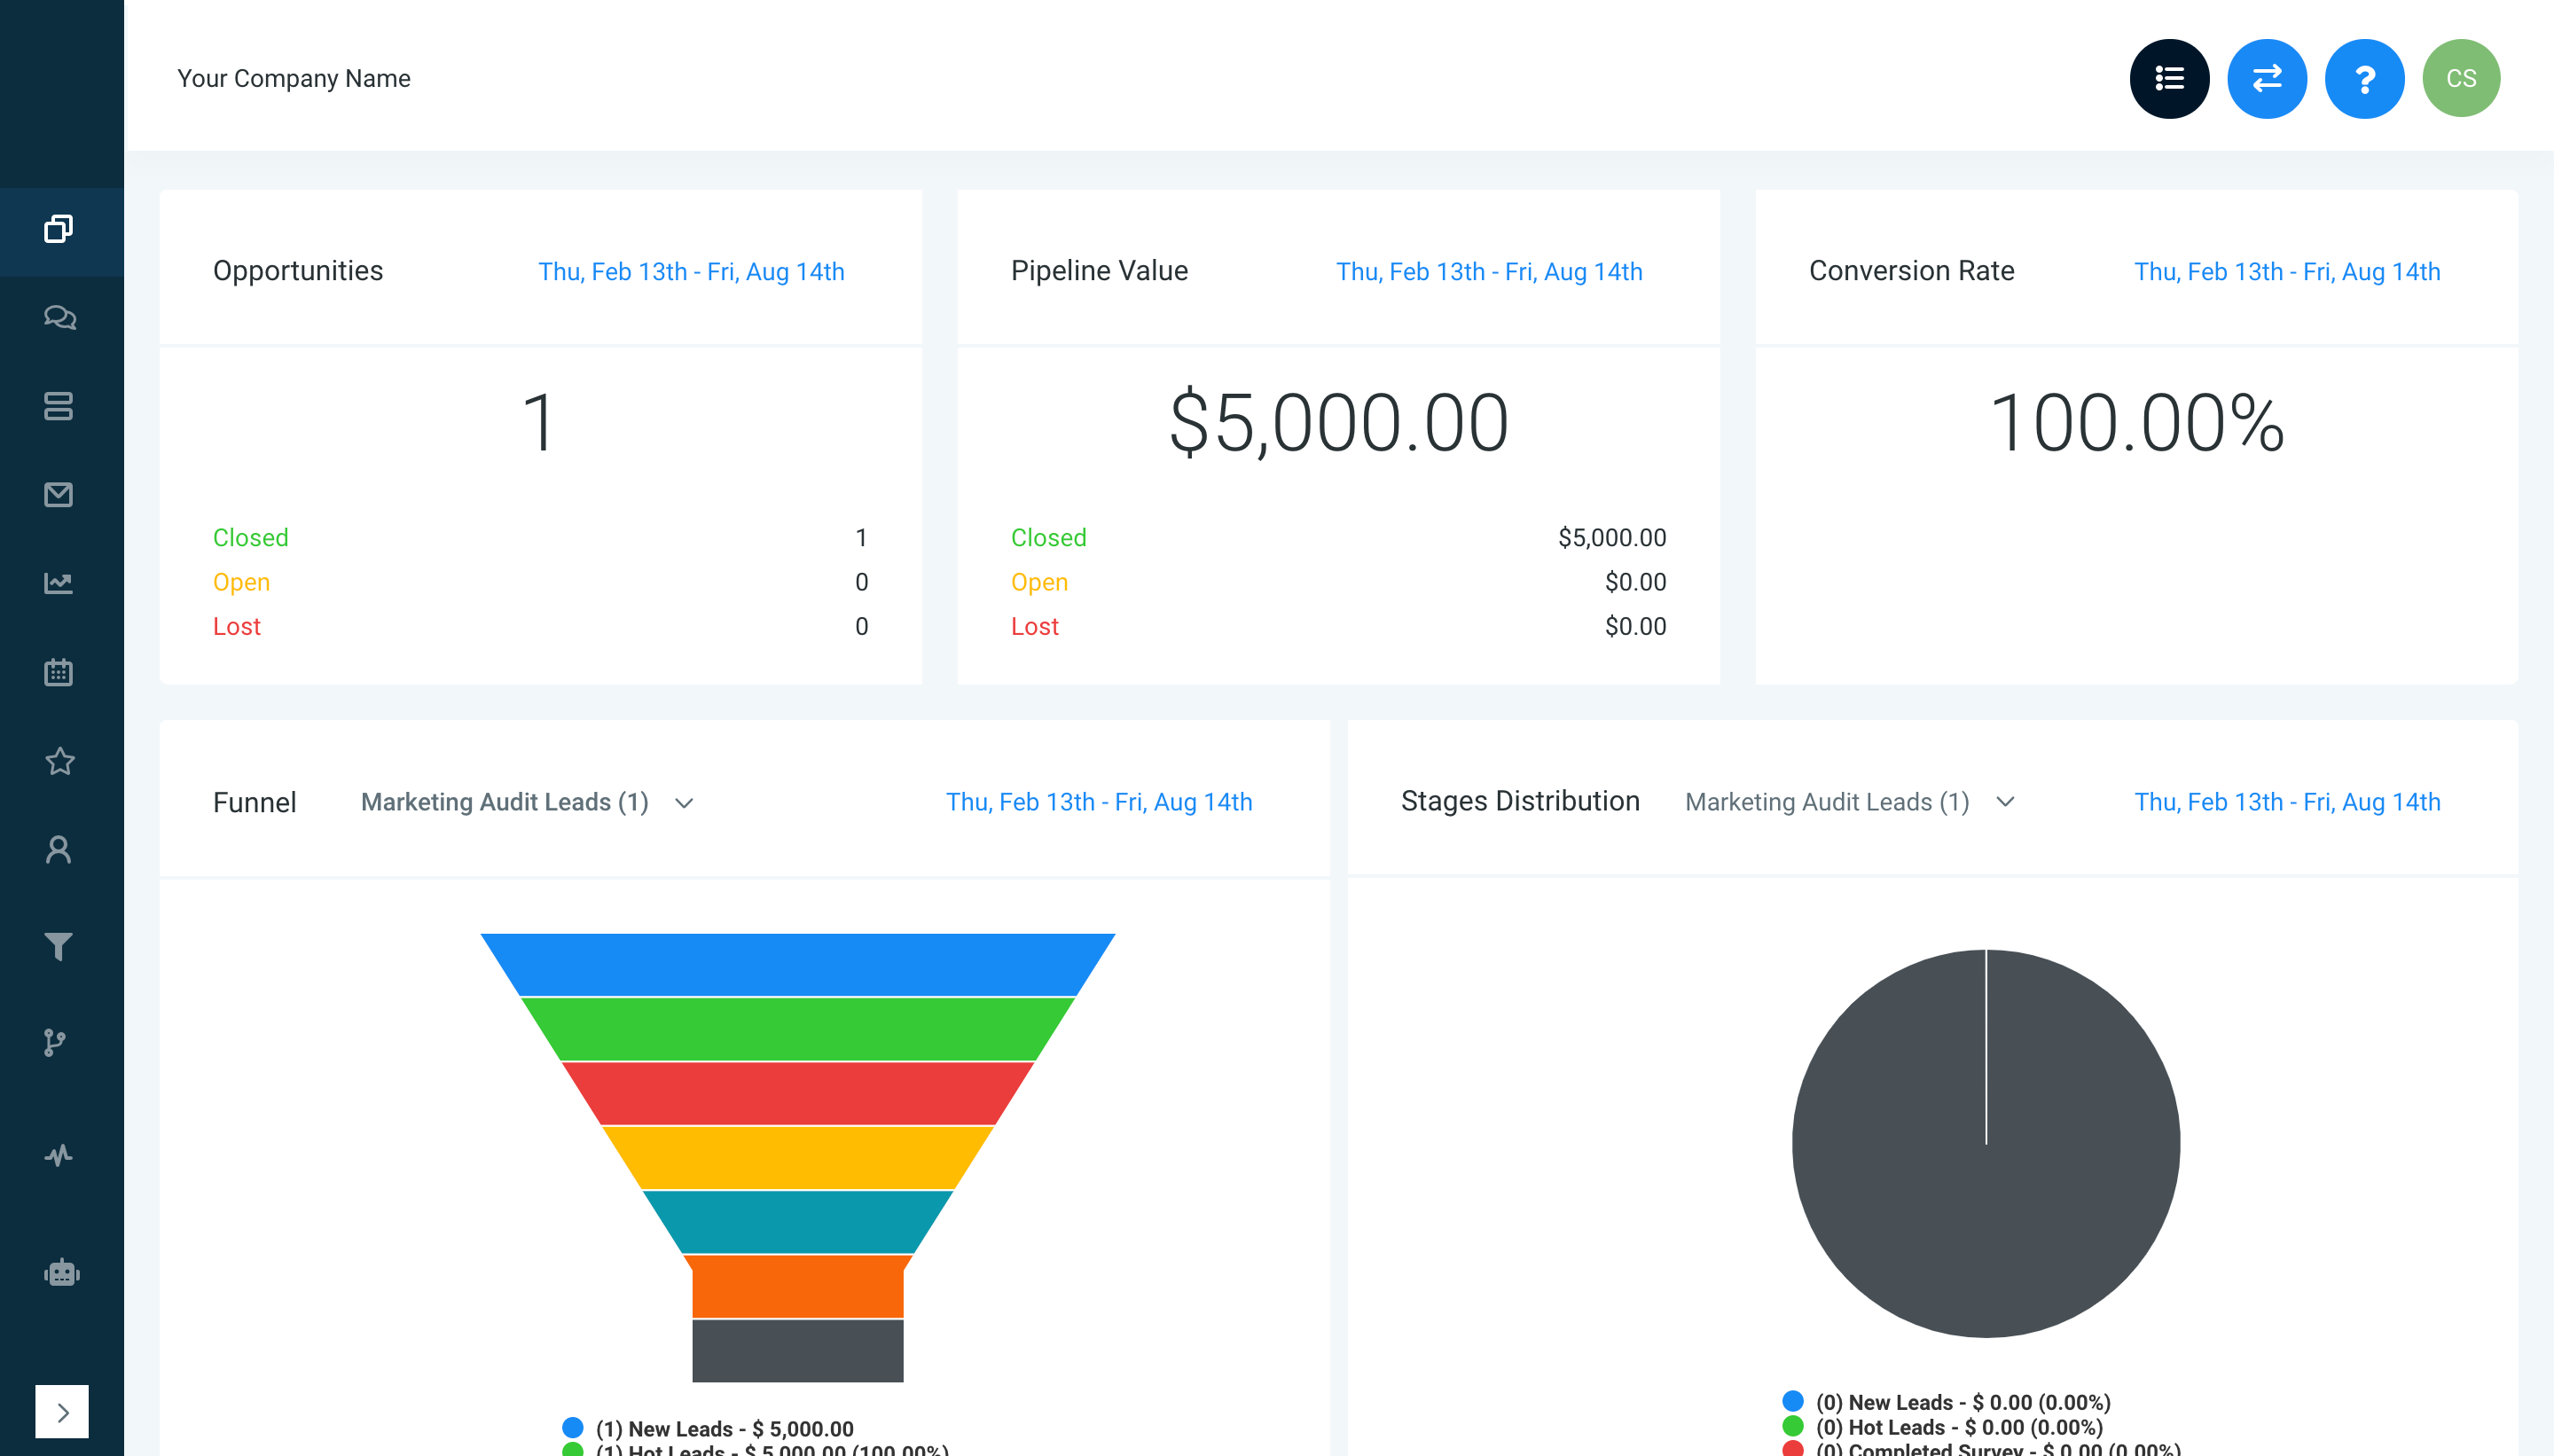
Task: Click the contacts person sidebar icon
Action: tap(59, 850)
